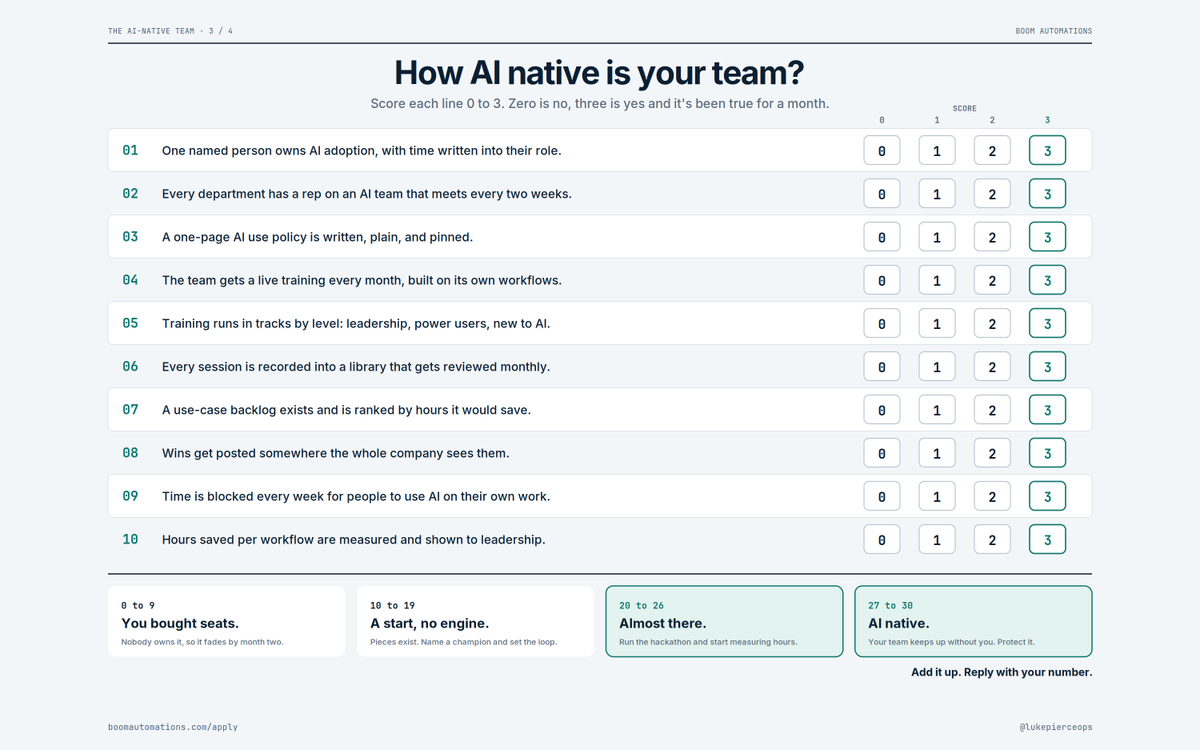This screenshot has height=750, width=1200.
Task: Click 'Hours saved per workflow' statement
Action: click(x=354, y=540)
